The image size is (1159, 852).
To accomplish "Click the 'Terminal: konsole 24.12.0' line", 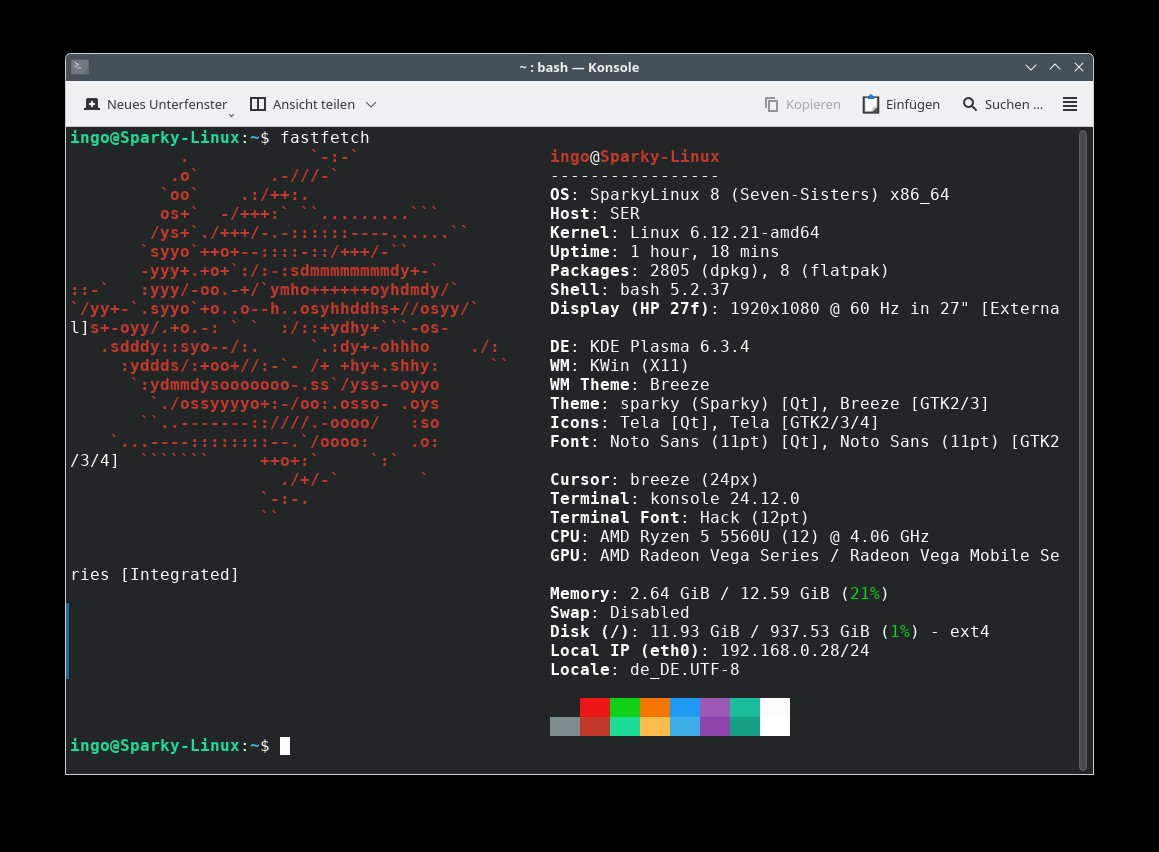I will coord(675,499).
